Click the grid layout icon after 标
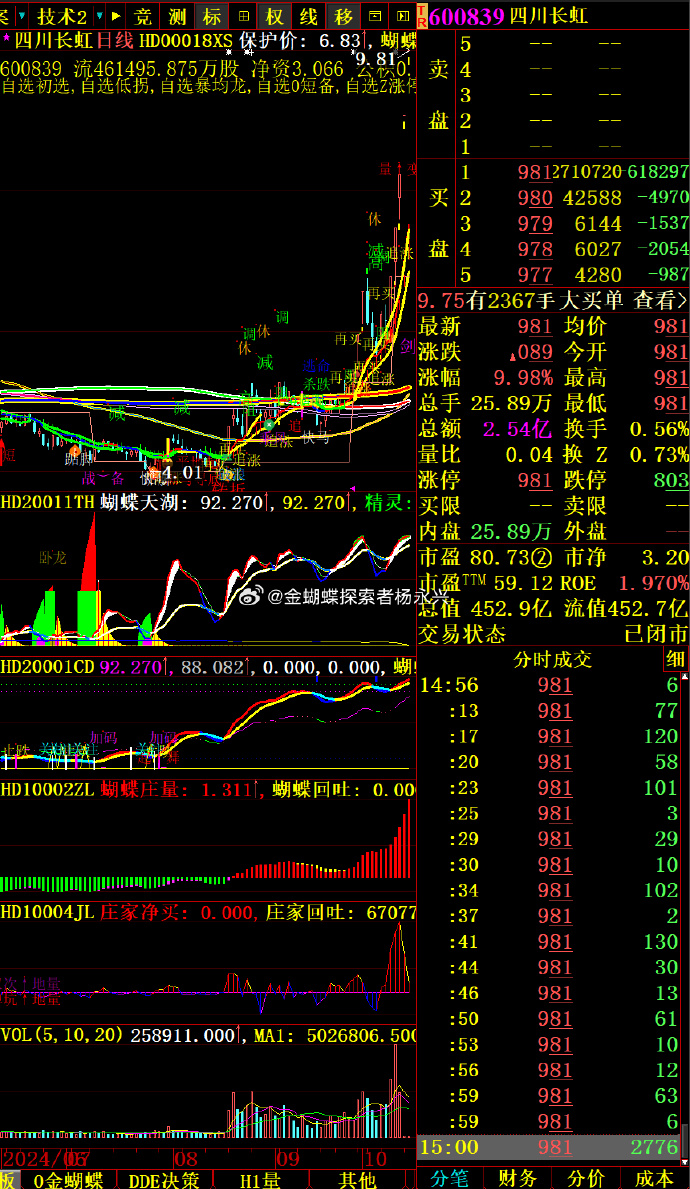The width and height of the screenshot is (690, 1189). 243,14
